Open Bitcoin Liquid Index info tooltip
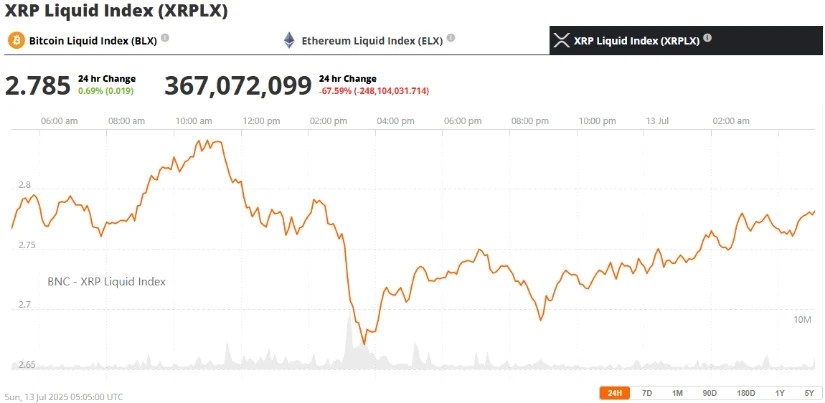Image resolution: width=825 pixels, height=403 pixels. point(165,38)
